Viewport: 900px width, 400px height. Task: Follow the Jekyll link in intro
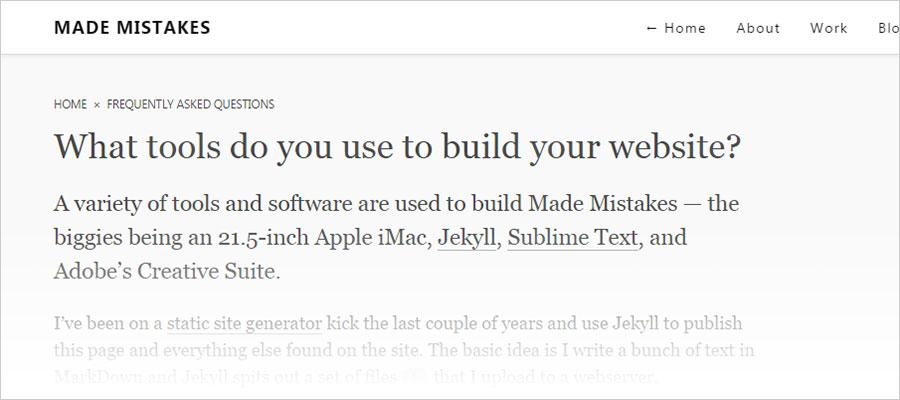pos(466,239)
